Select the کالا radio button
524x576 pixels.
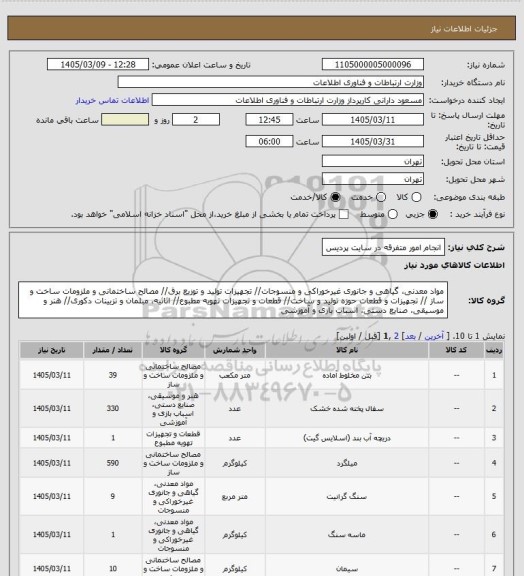416,197
